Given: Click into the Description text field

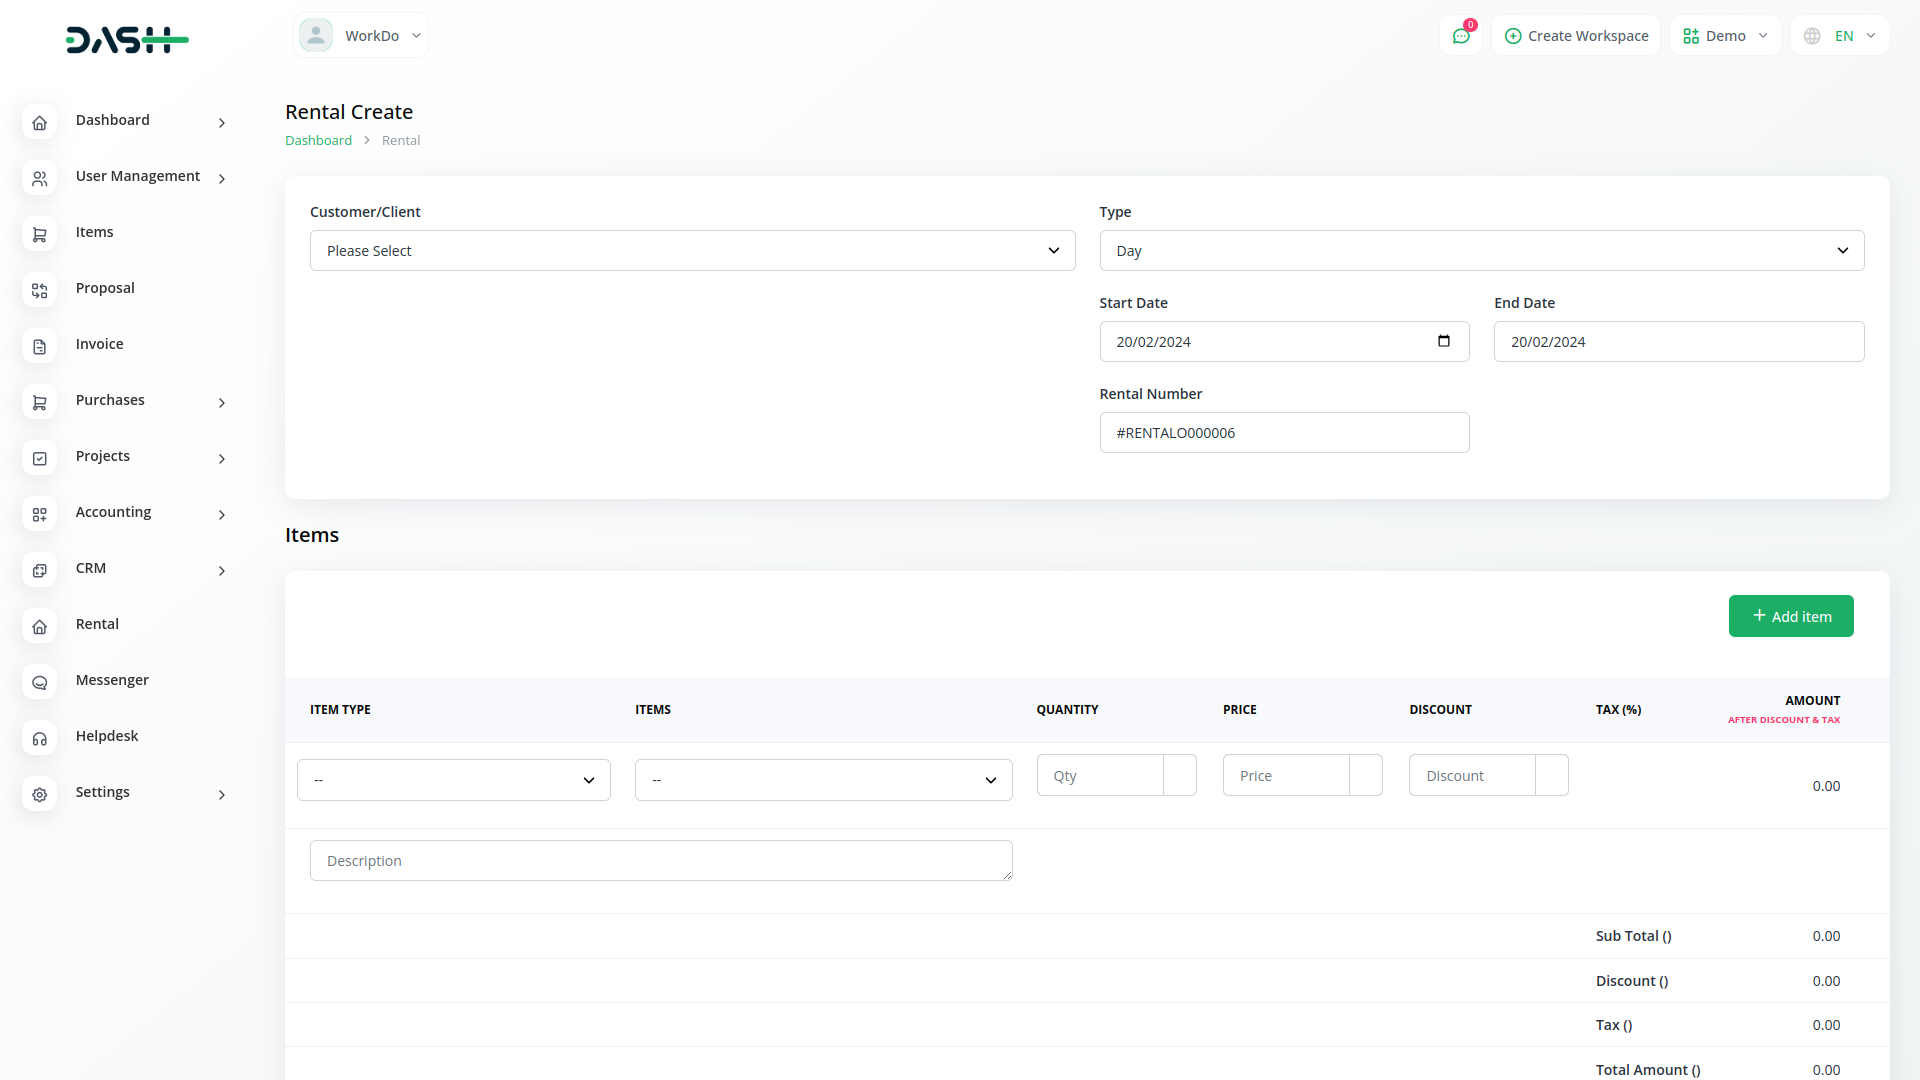Looking at the screenshot, I should [x=660, y=861].
